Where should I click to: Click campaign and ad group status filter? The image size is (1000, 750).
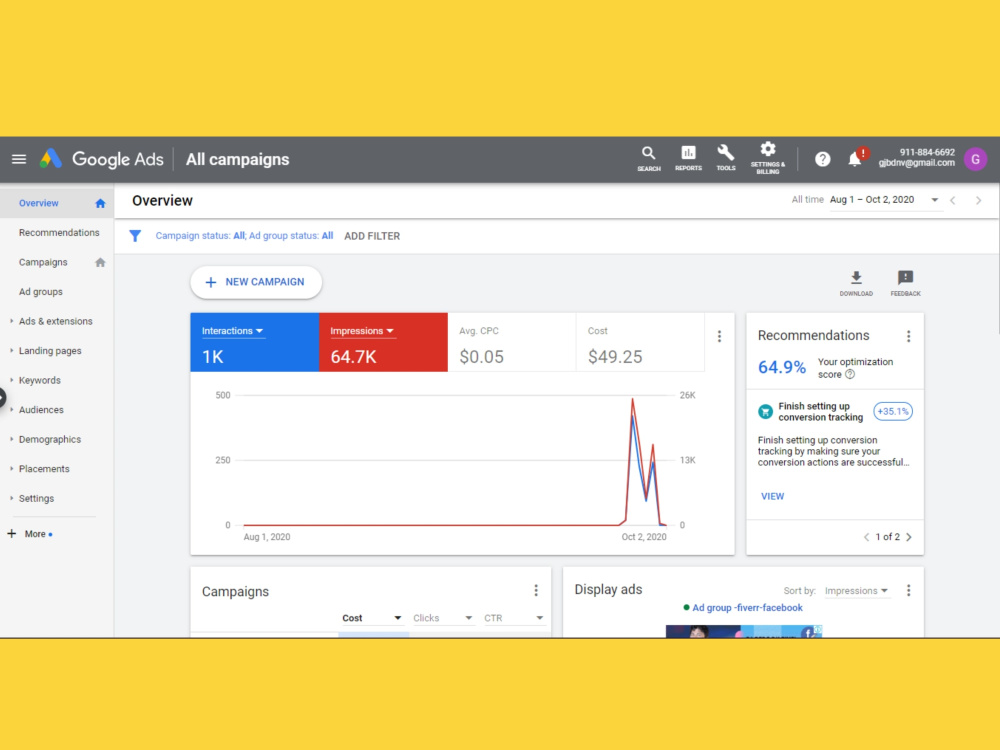click(244, 236)
